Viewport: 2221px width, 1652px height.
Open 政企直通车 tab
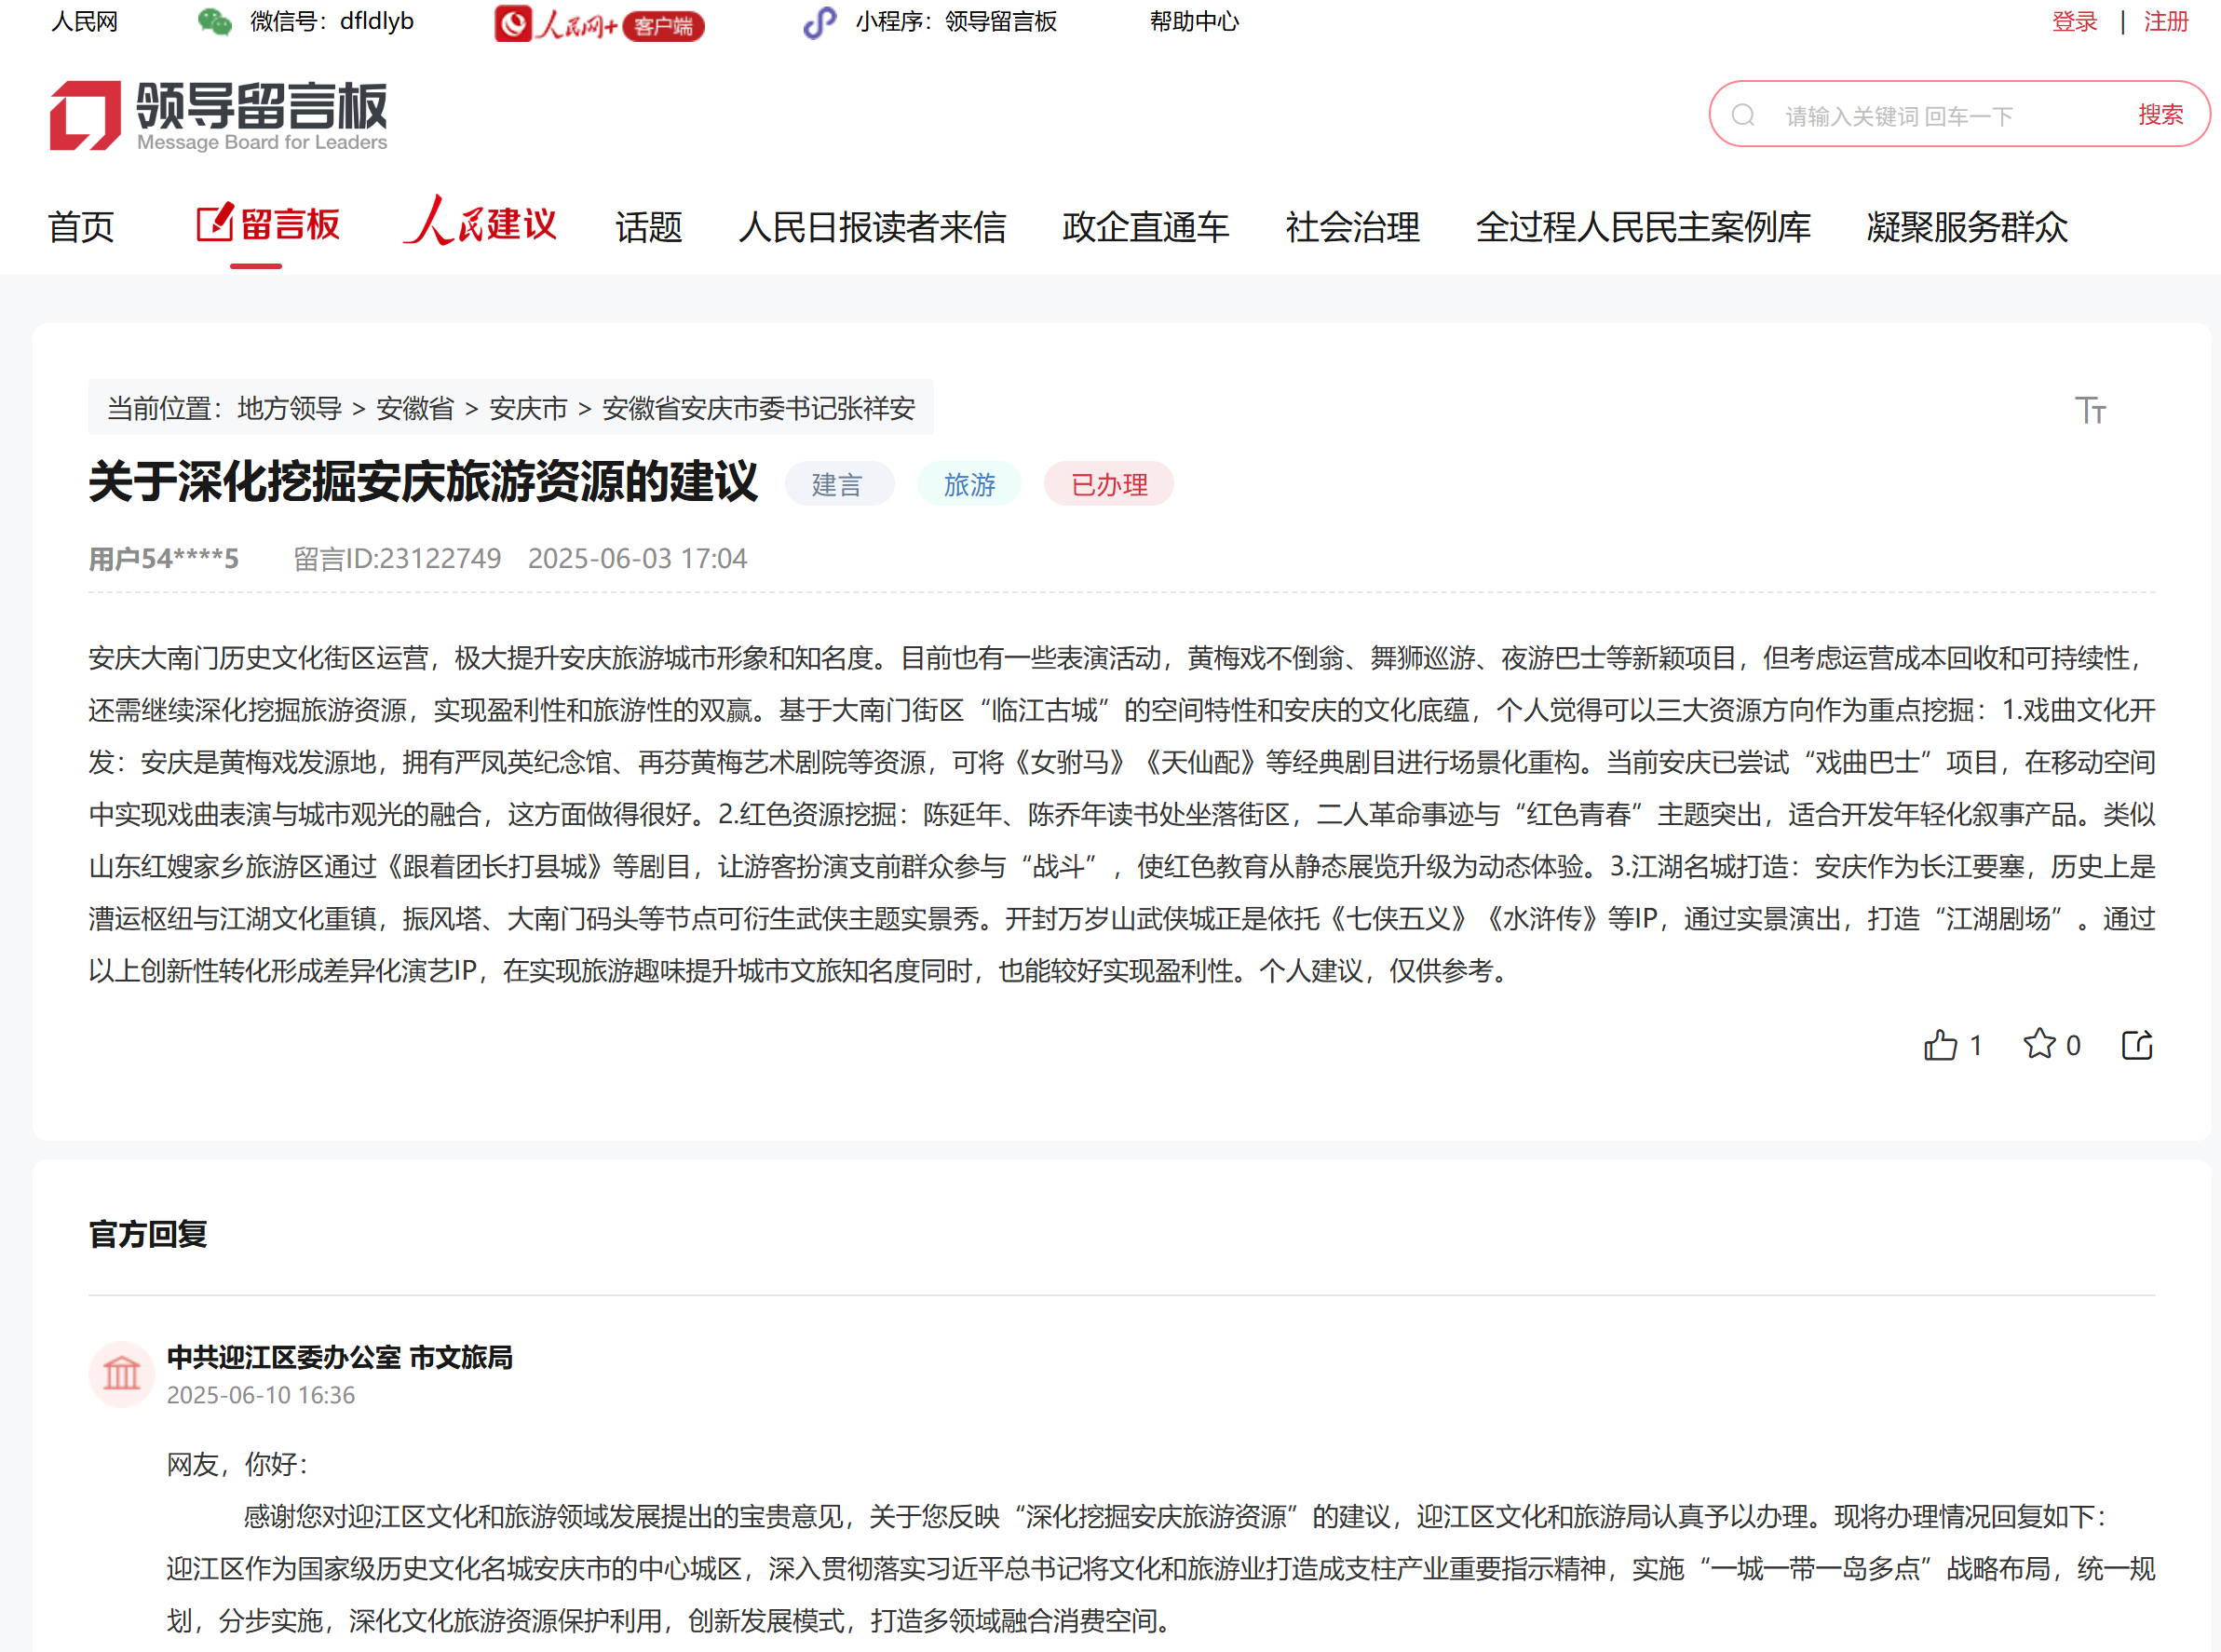click(1145, 227)
